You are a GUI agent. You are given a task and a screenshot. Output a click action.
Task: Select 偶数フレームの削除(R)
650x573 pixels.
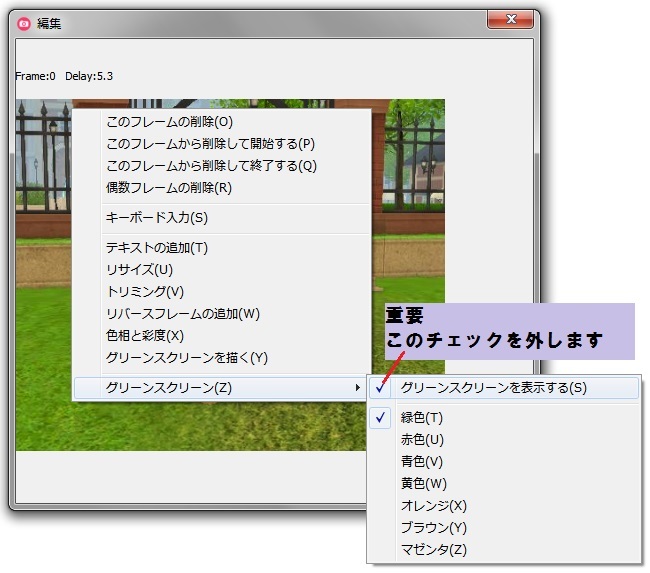click(222, 188)
